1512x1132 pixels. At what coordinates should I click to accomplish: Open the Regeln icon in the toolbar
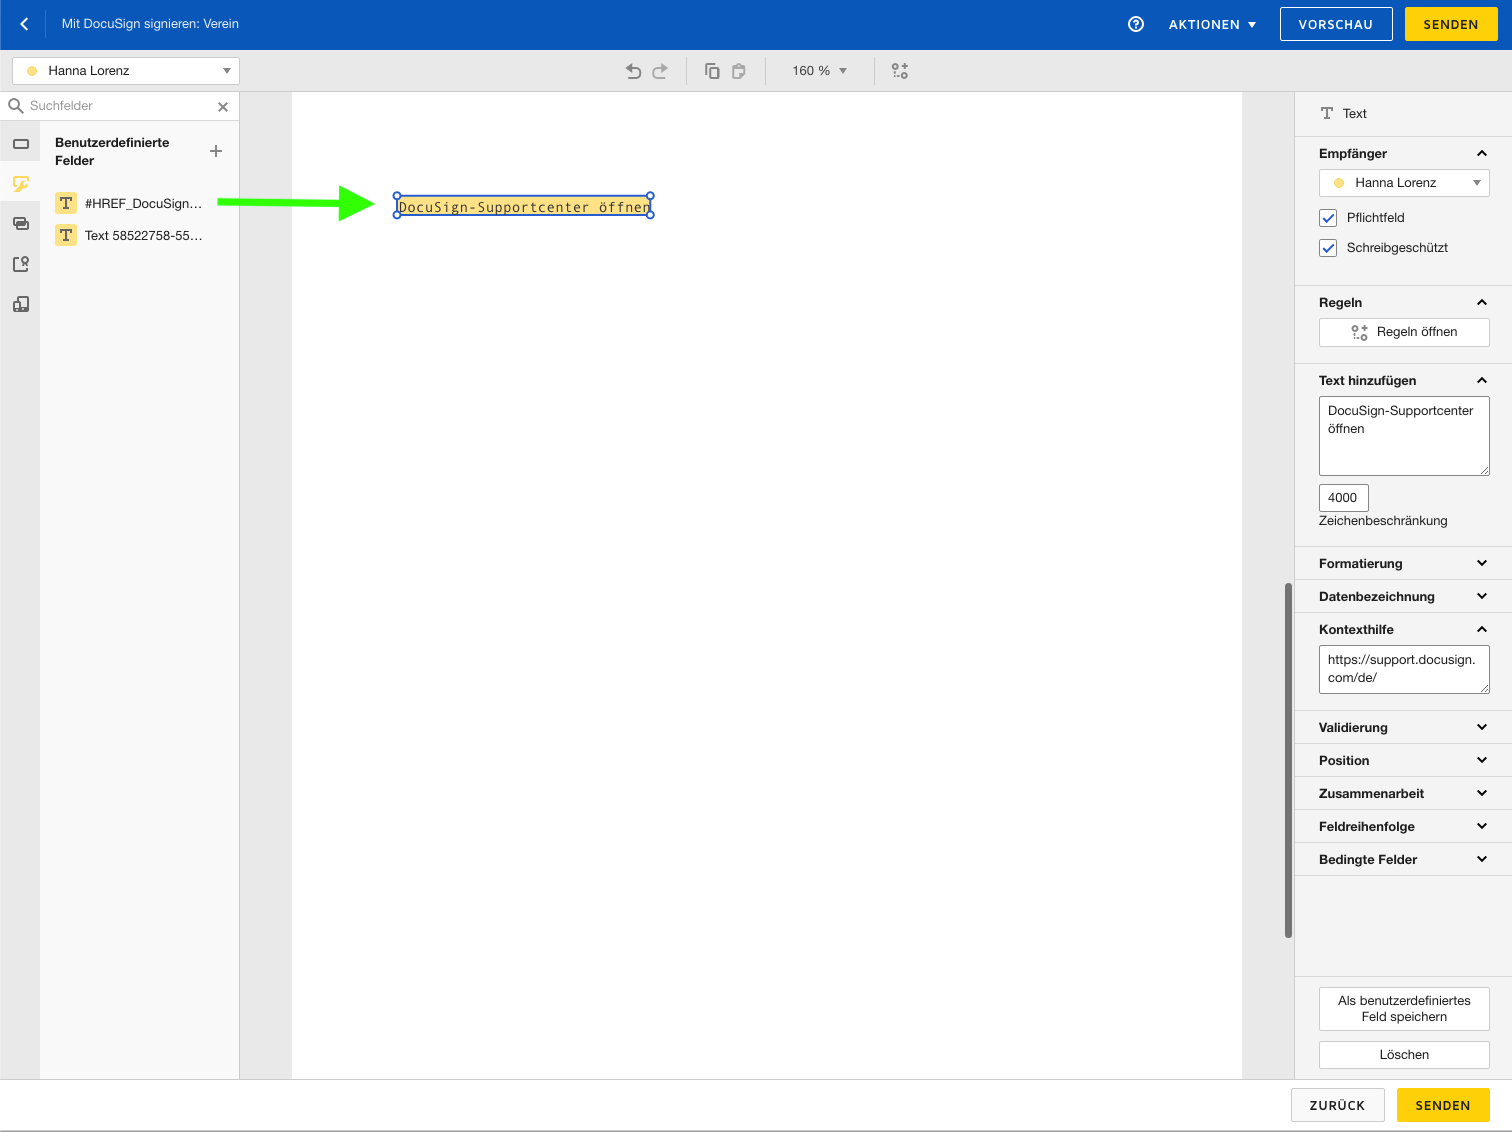click(x=899, y=70)
